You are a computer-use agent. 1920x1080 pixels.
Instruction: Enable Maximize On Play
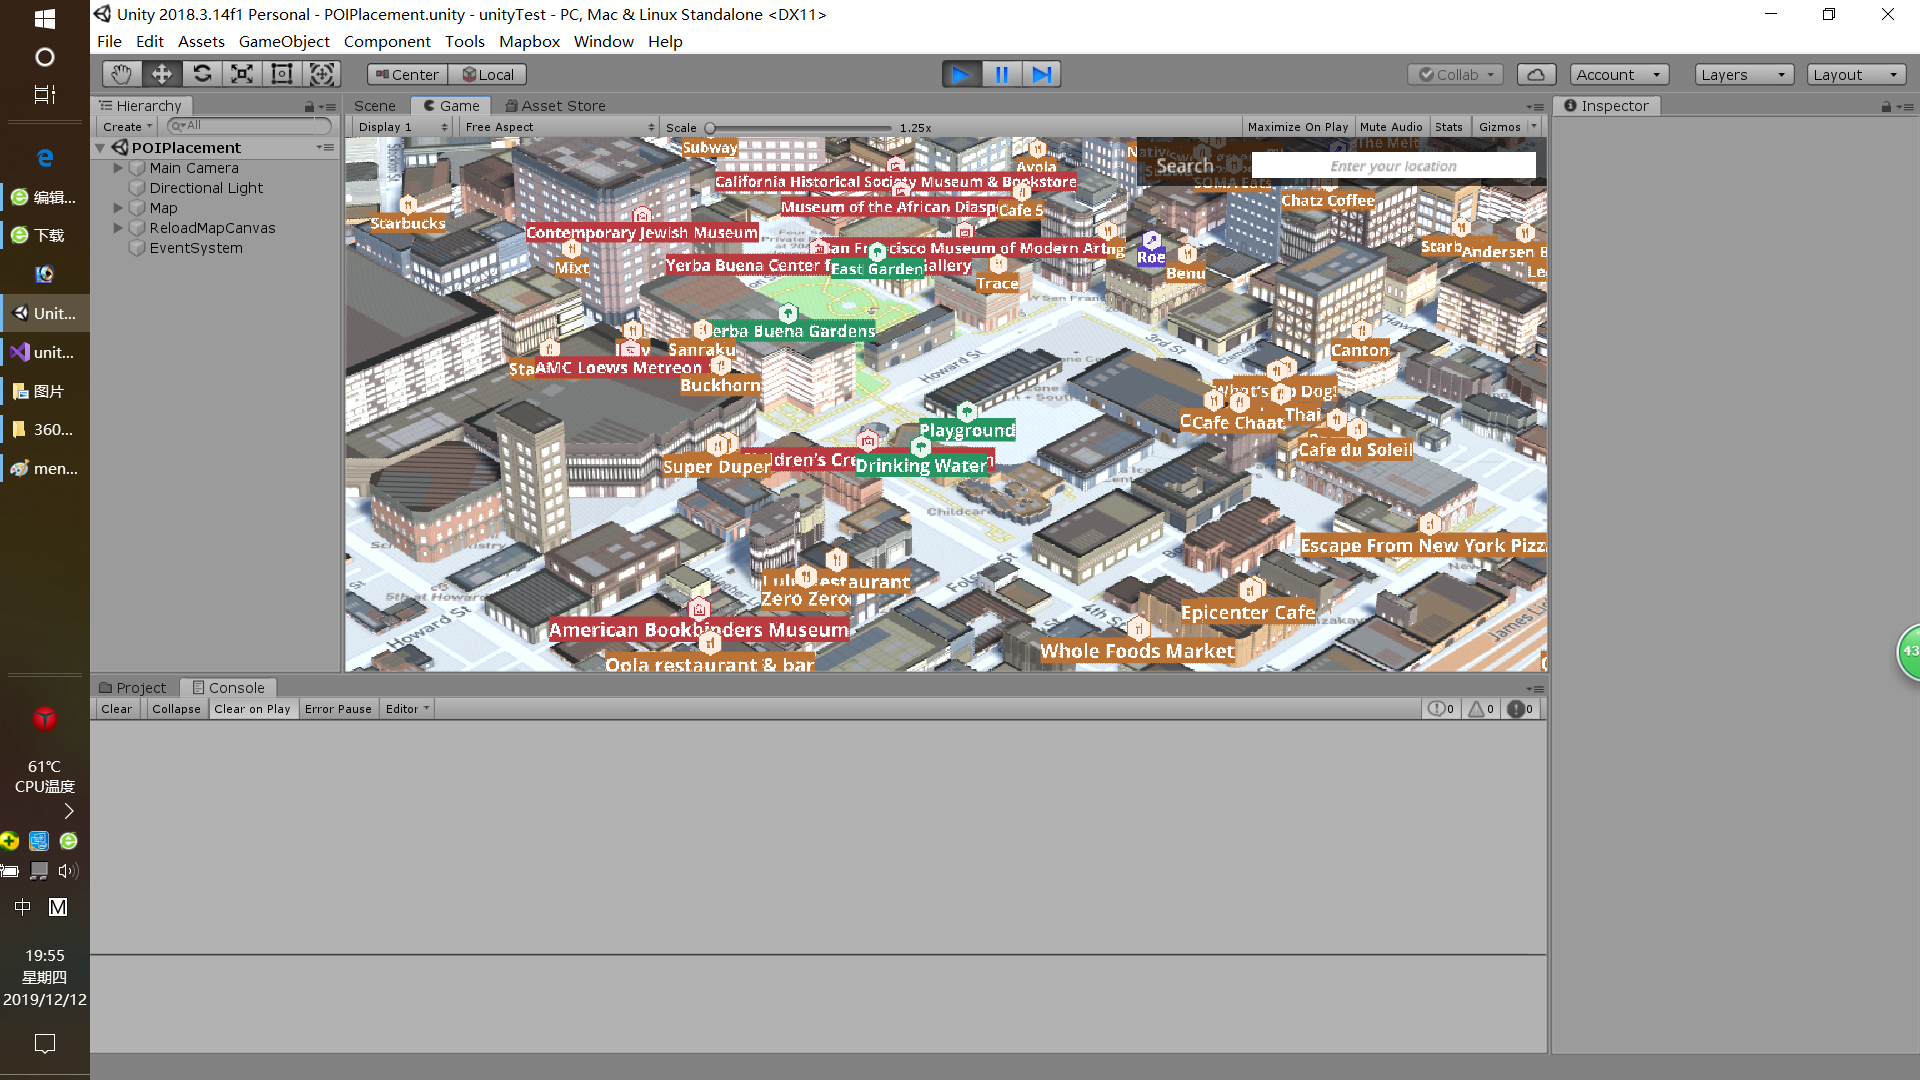point(1297,126)
